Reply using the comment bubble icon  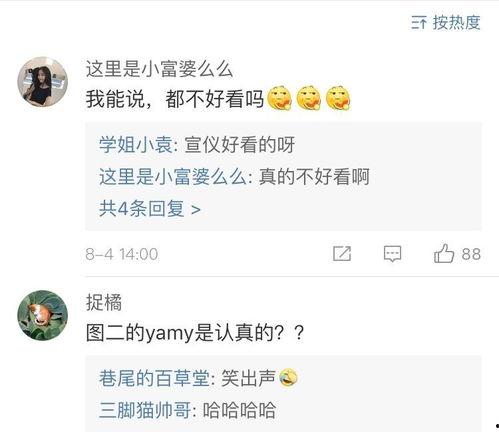(x=392, y=254)
